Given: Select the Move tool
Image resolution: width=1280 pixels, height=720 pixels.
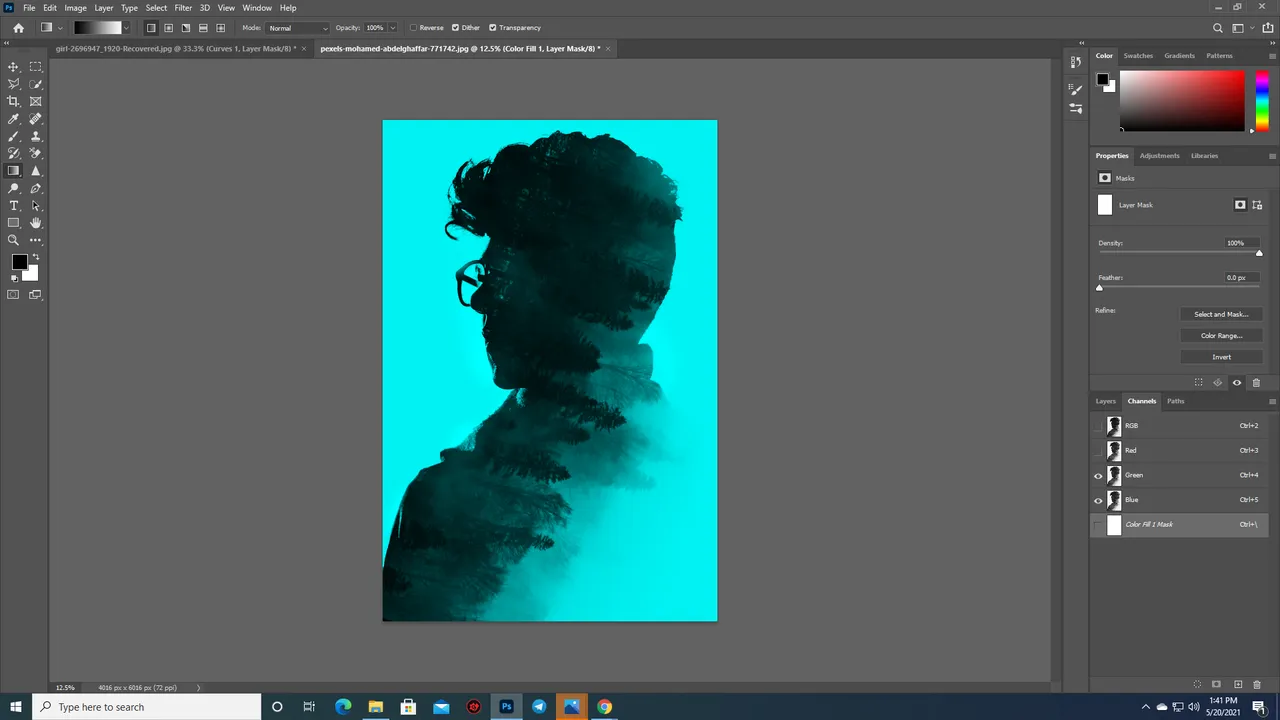Looking at the screenshot, I should [x=13, y=67].
